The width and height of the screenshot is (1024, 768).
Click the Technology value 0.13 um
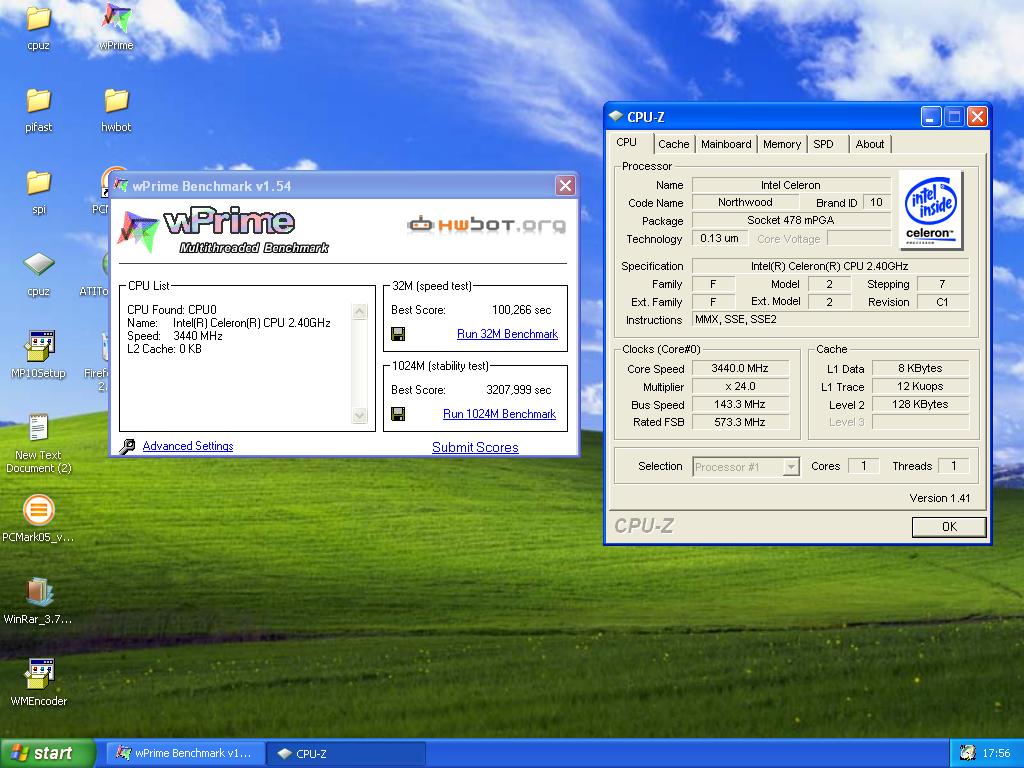point(720,238)
